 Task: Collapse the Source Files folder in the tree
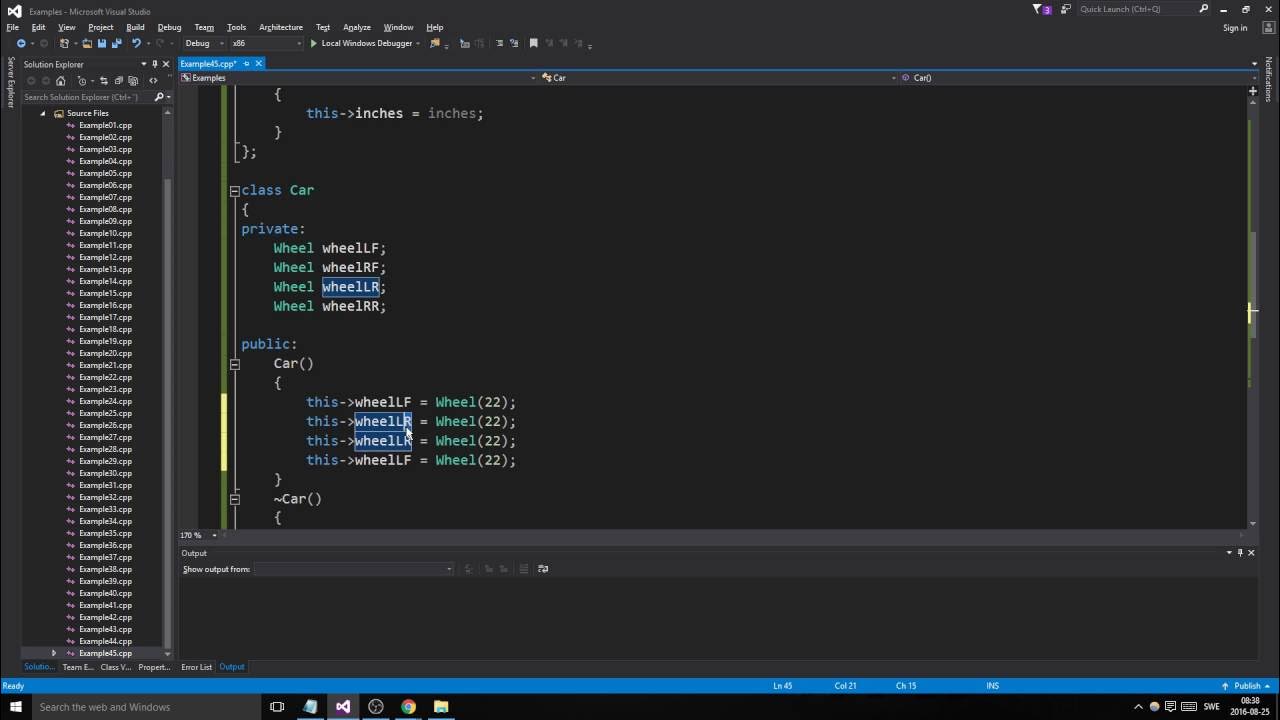(43, 113)
